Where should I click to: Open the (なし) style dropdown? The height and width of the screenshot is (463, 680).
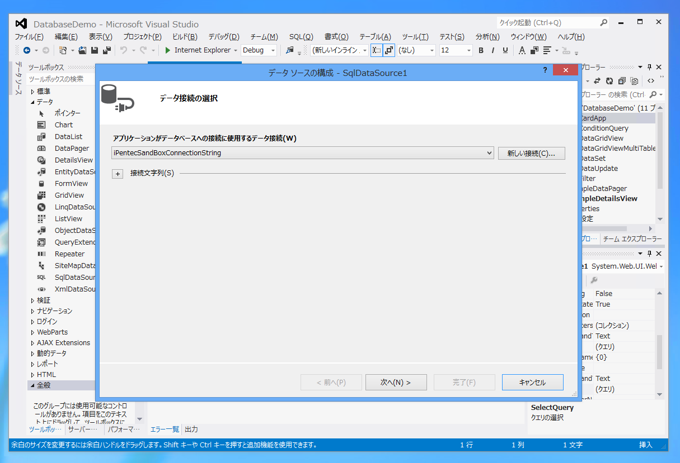coord(432,51)
